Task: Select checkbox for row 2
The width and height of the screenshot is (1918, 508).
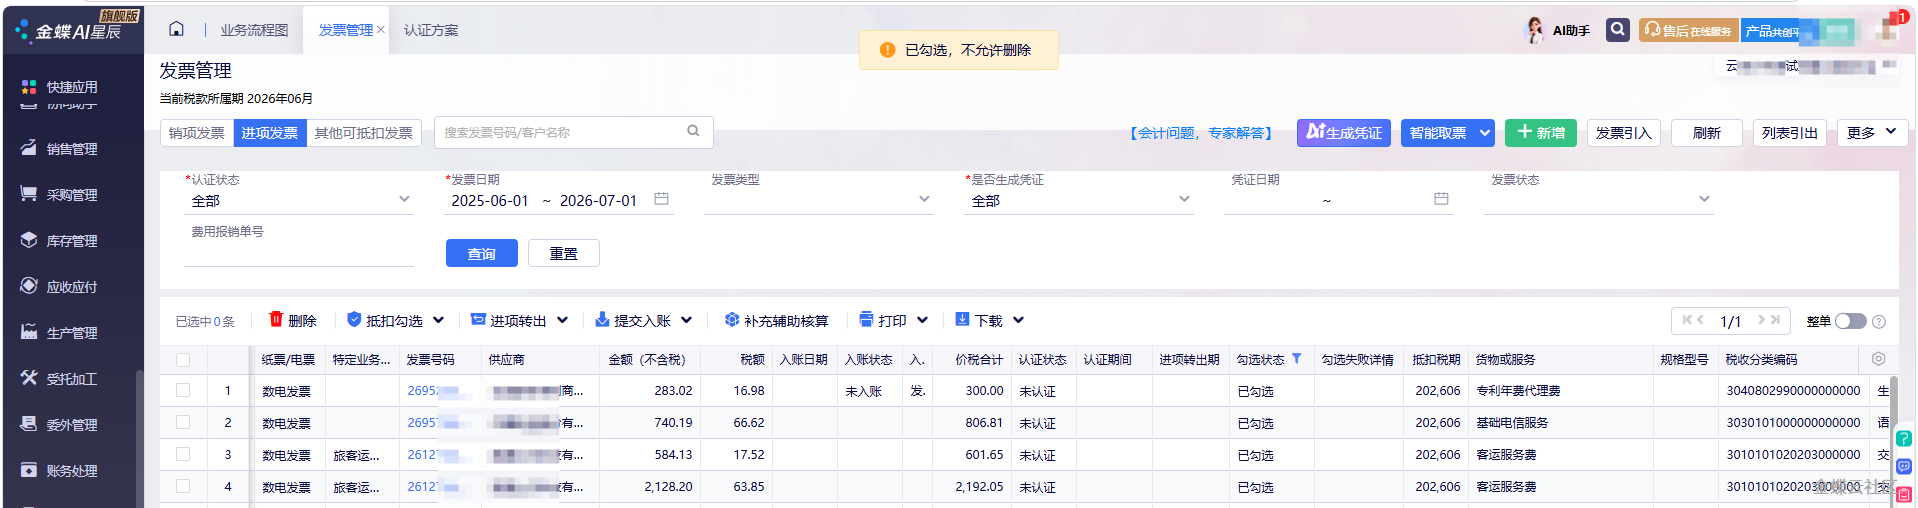Action: (183, 422)
